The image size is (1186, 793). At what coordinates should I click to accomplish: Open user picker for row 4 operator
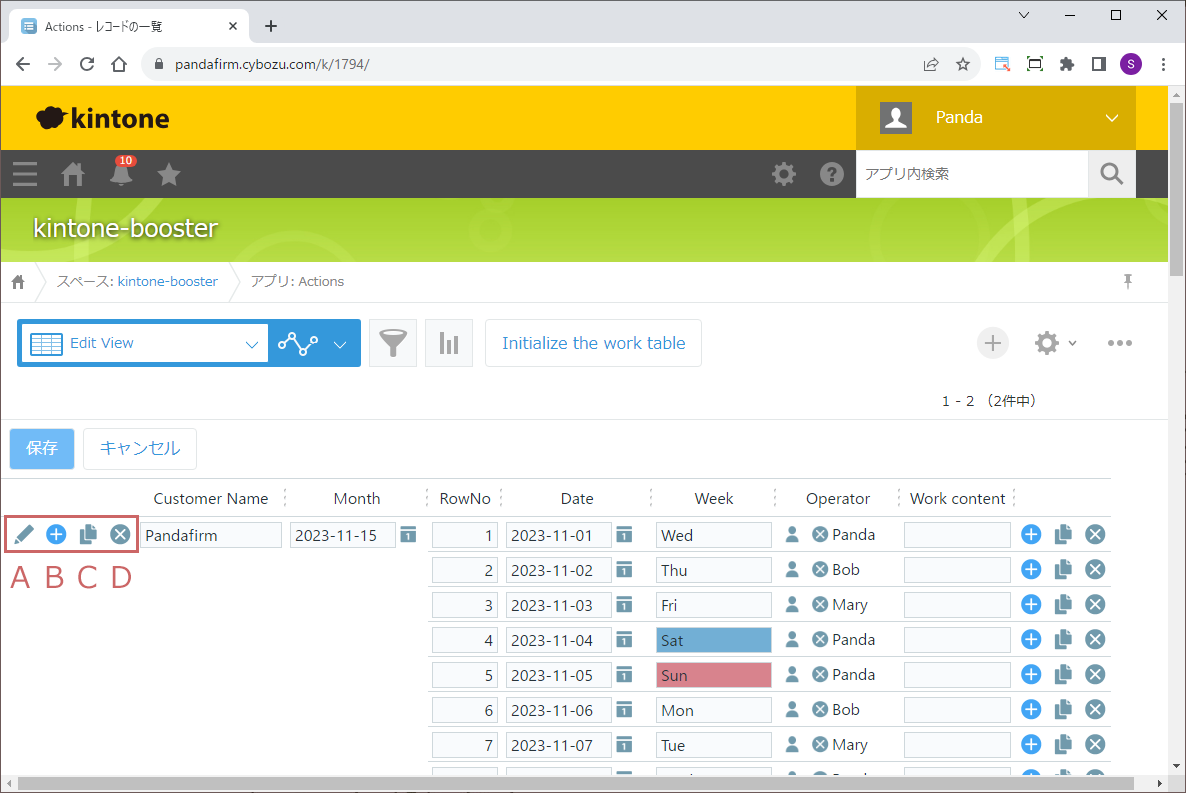pos(792,640)
